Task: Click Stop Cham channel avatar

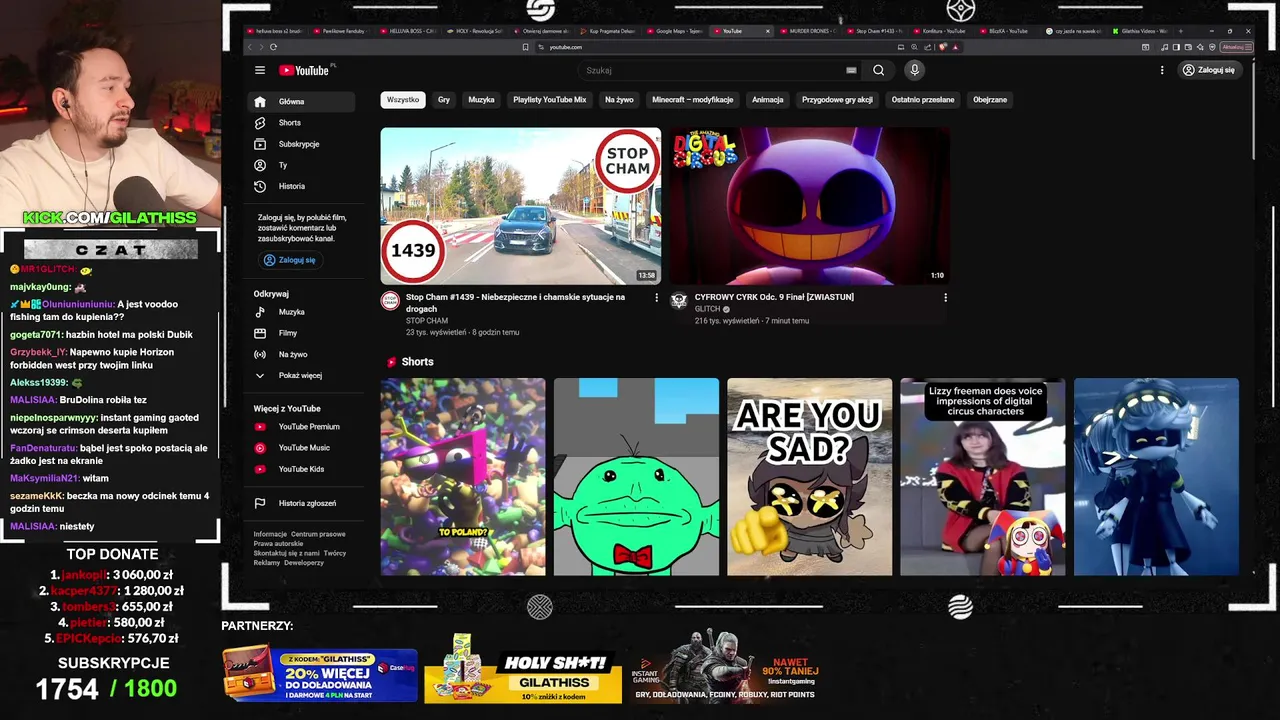Action: 390,301
